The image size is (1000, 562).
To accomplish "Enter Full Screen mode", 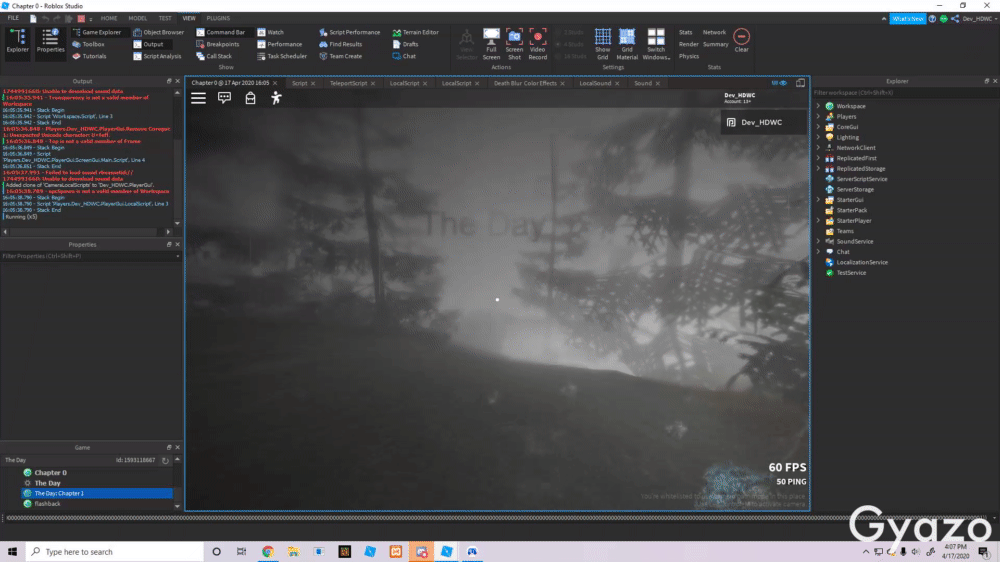I will coord(491,44).
